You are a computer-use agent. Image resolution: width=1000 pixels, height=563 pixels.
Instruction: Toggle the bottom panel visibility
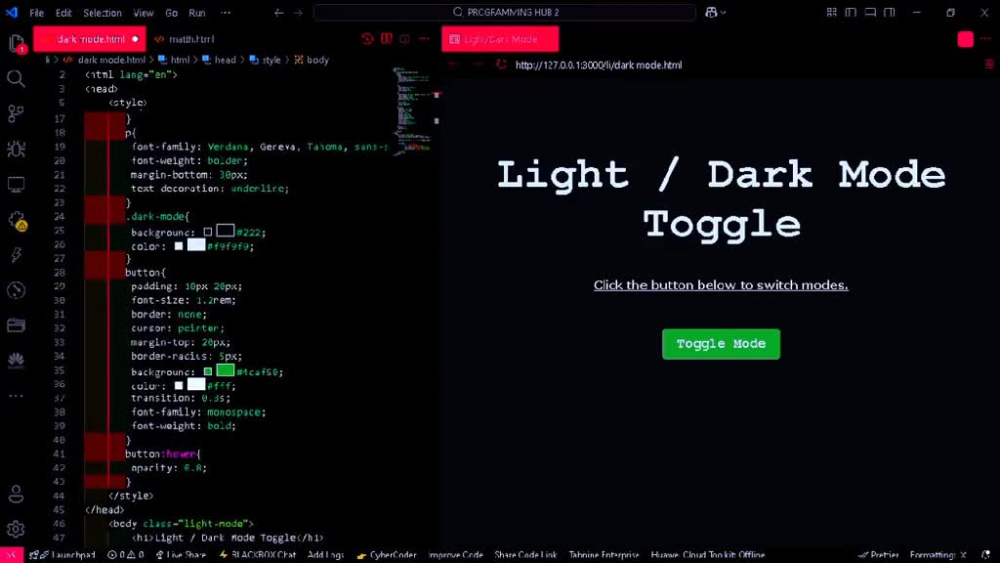click(870, 12)
